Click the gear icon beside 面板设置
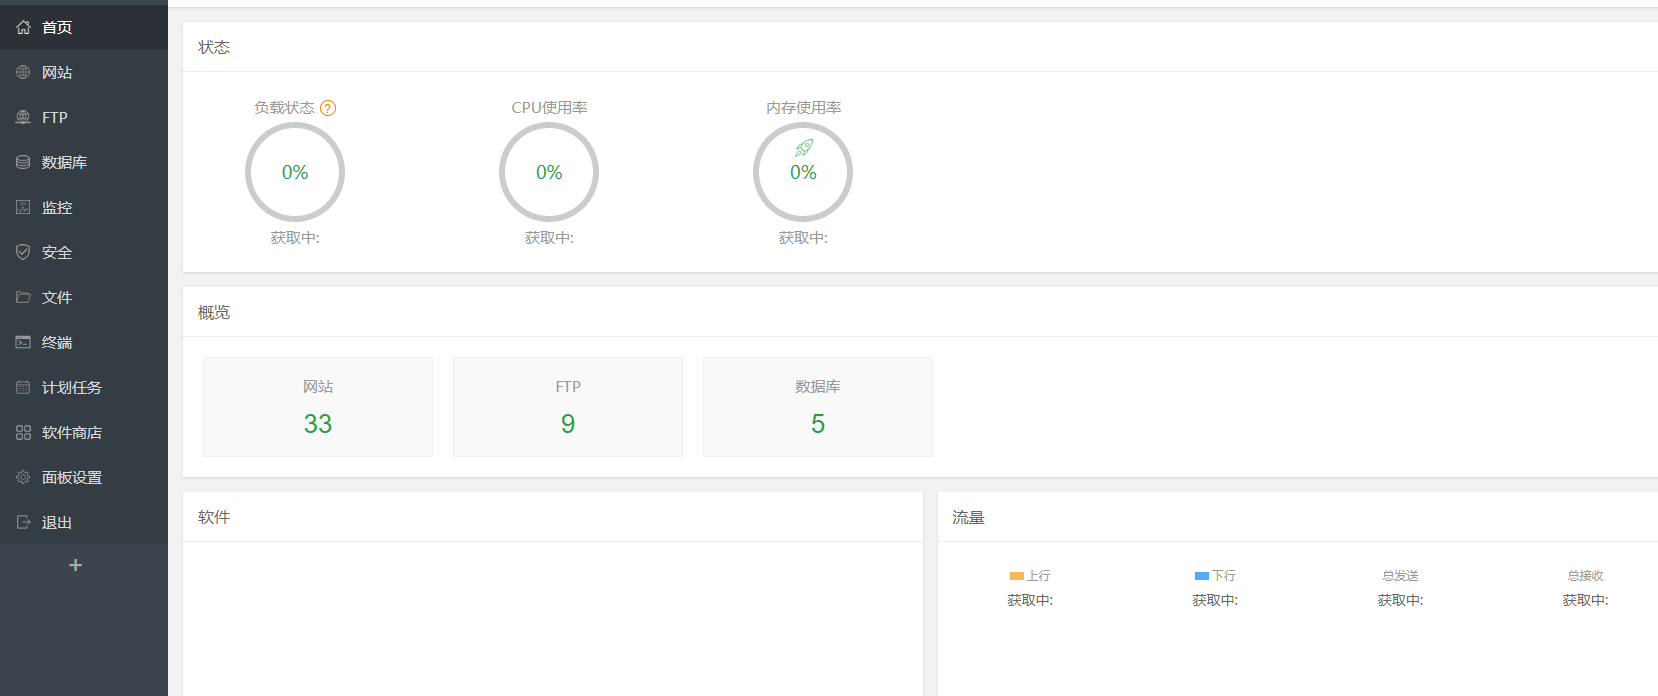 point(23,477)
